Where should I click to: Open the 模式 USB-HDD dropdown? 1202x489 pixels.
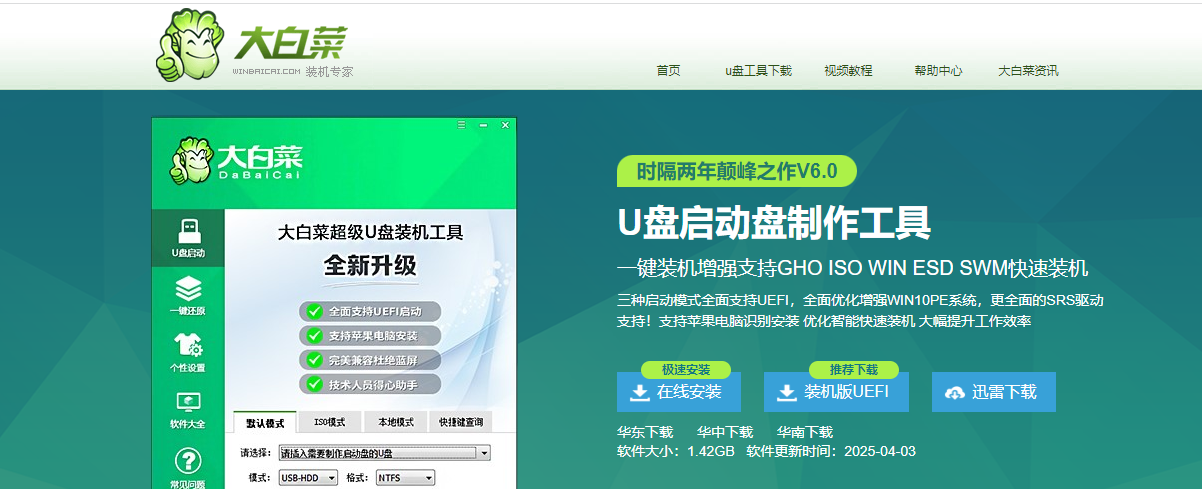[308, 478]
